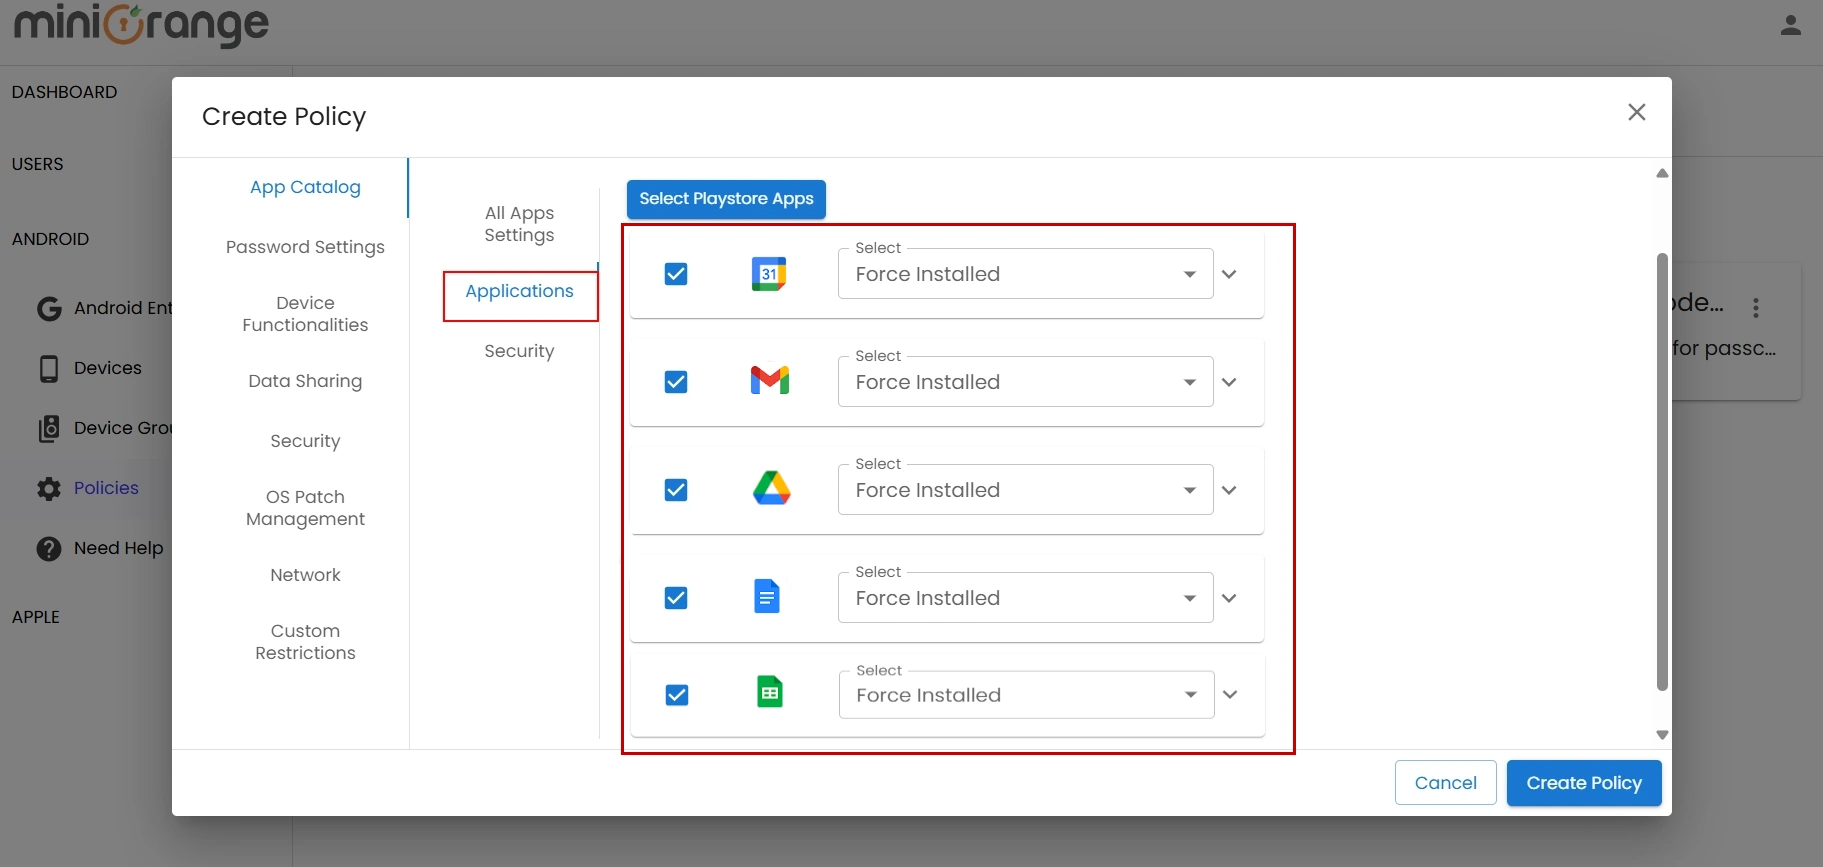
Task: Click the Google Docs app icon
Action: point(767,596)
